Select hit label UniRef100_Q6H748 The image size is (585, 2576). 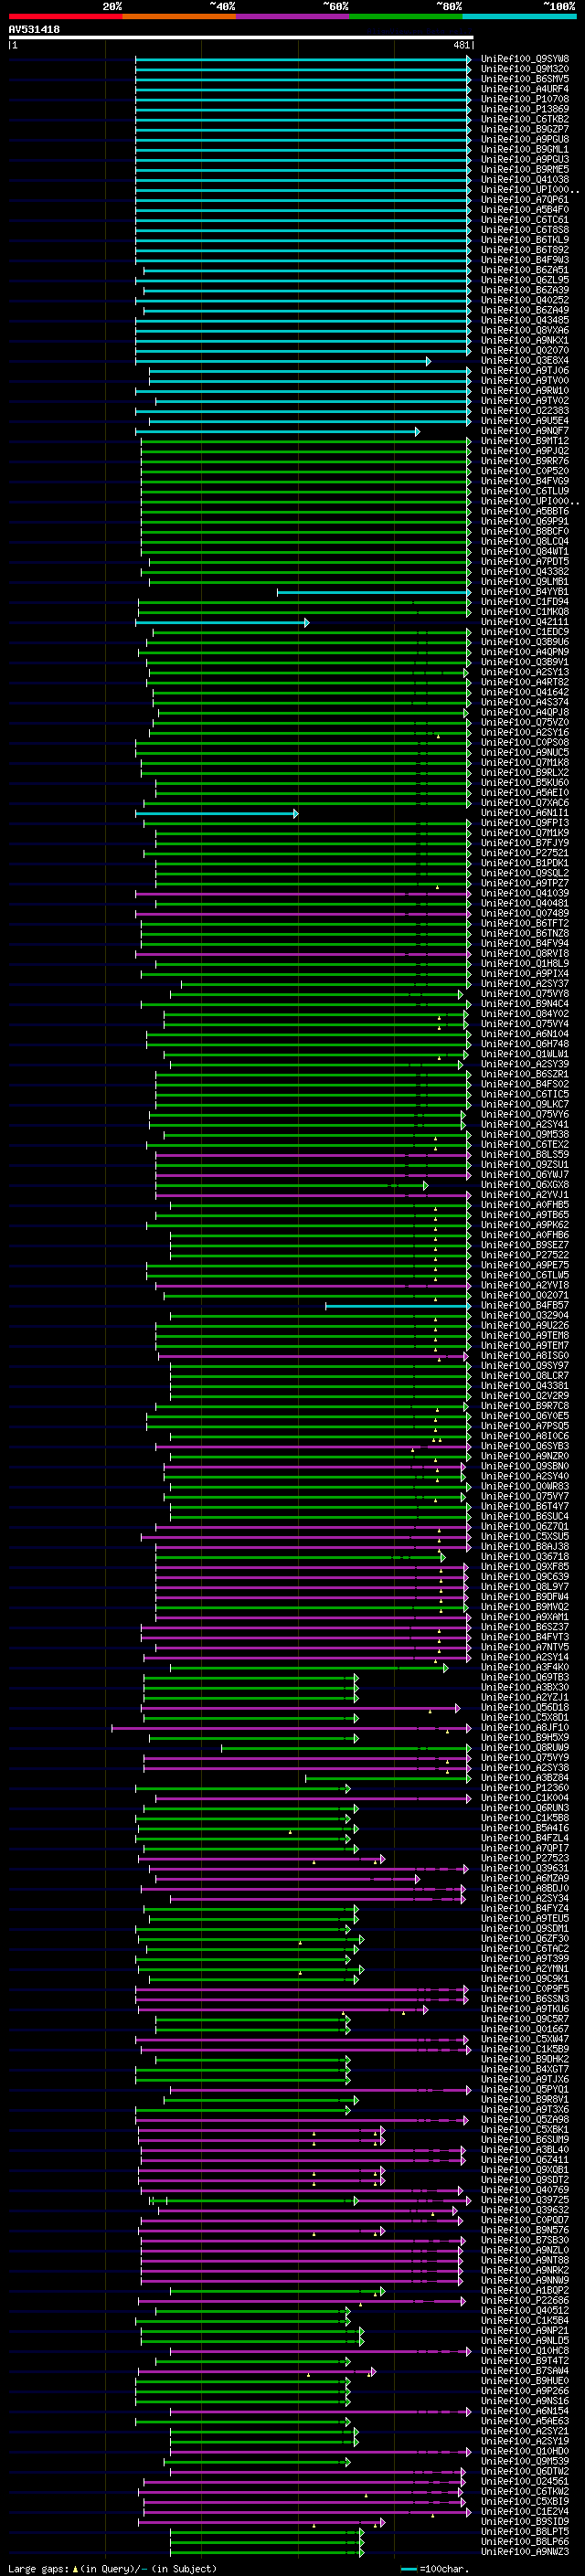525,1045
